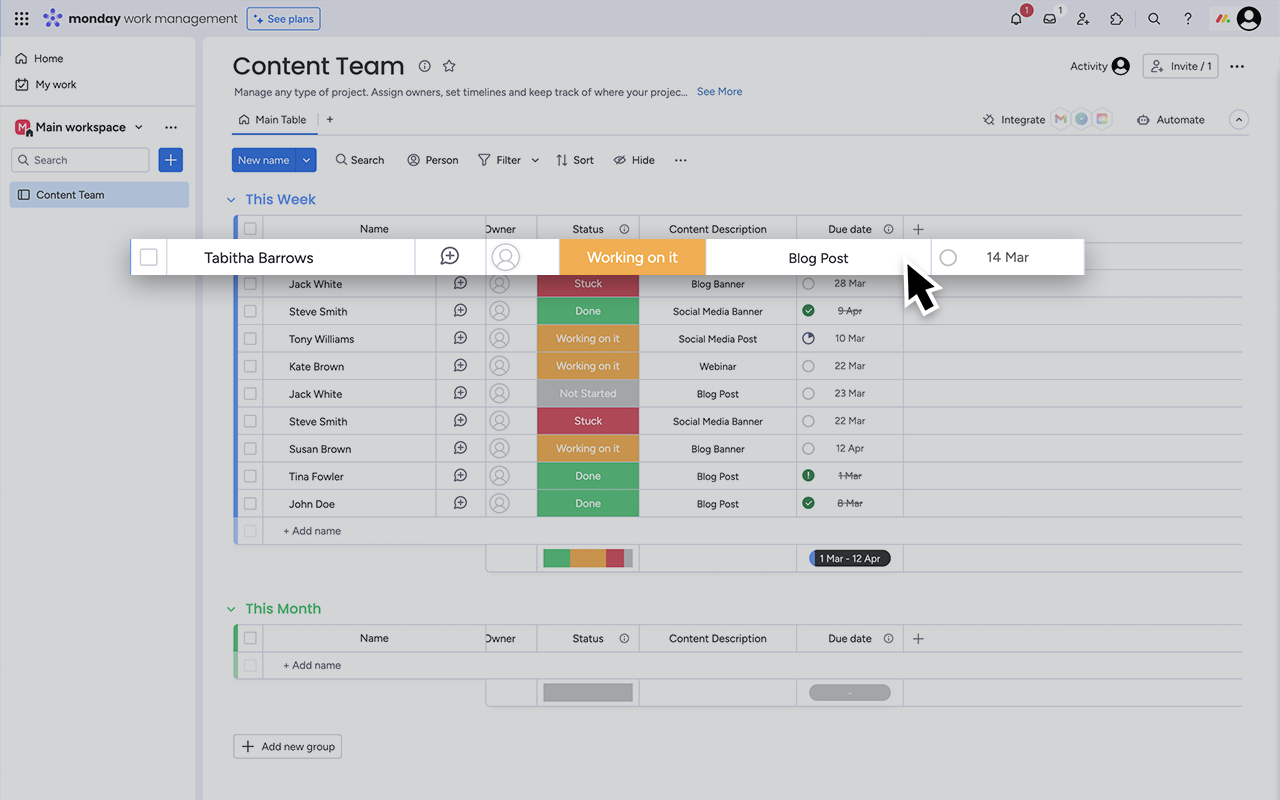This screenshot has height=800, width=1280.
Task: Click the See More link in the description
Action: tap(719, 91)
